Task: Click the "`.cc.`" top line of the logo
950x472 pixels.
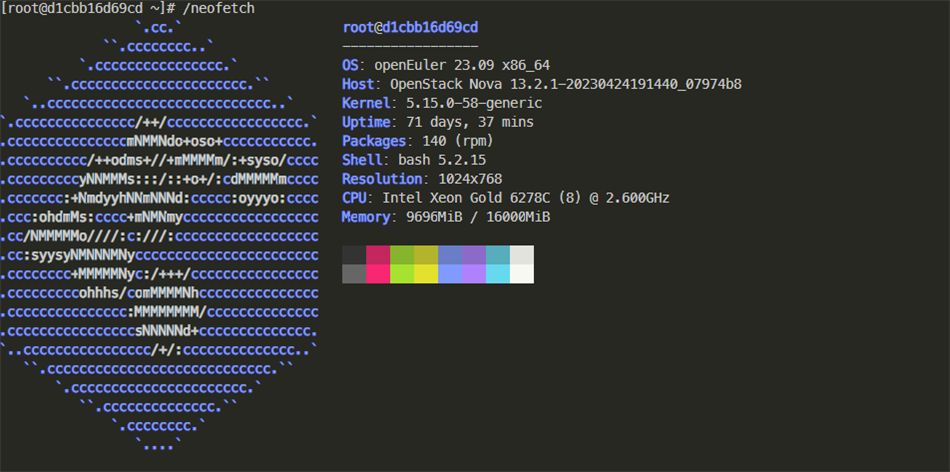Action: coord(159,27)
